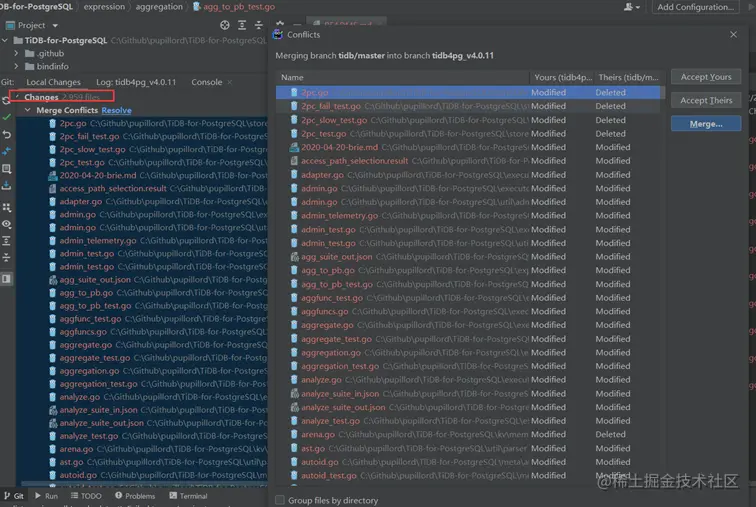Image resolution: width=756 pixels, height=507 pixels.
Task: Select 2pc.go row in Conflicts dialog
Action: pos(468,93)
